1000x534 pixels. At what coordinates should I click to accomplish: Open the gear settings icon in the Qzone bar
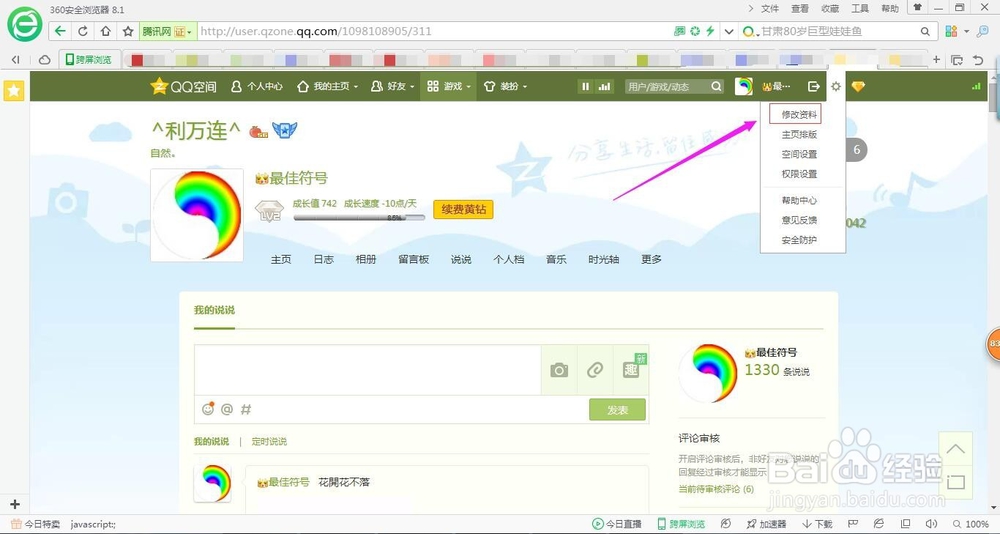click(x=836, y=86)
